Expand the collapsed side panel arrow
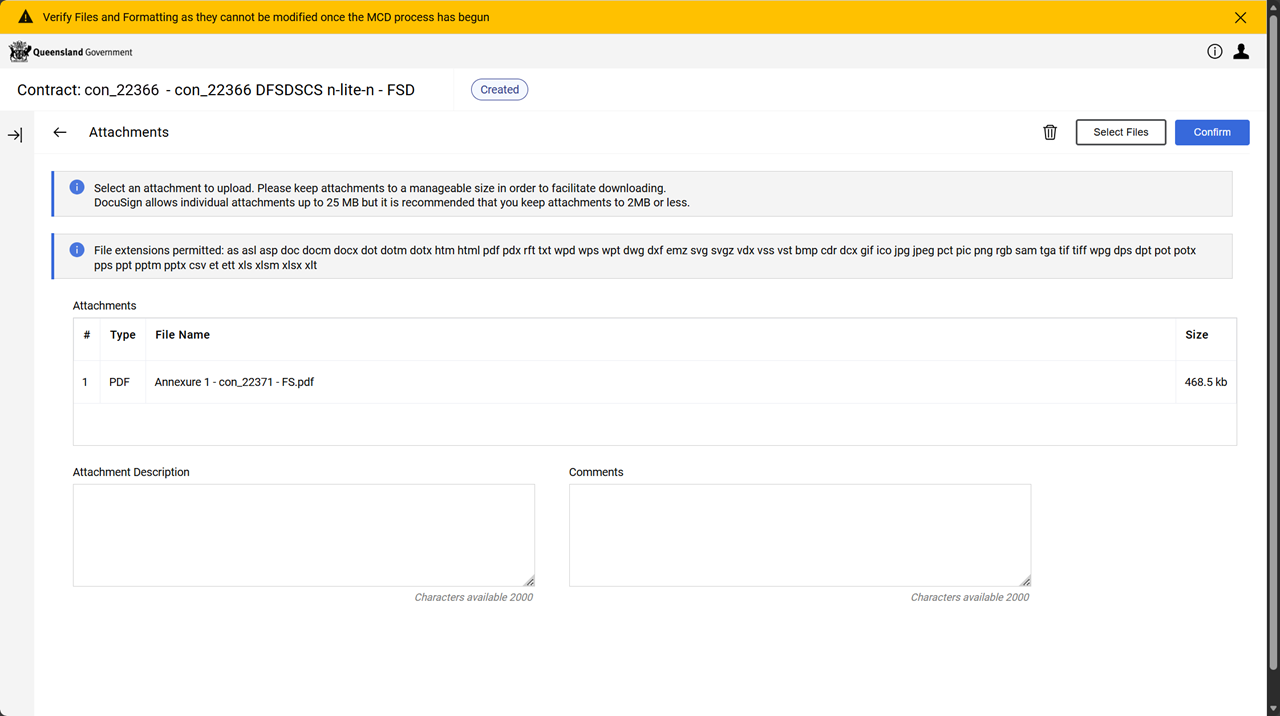This screenshot has height=716, width=1280. tap(15, 135)
